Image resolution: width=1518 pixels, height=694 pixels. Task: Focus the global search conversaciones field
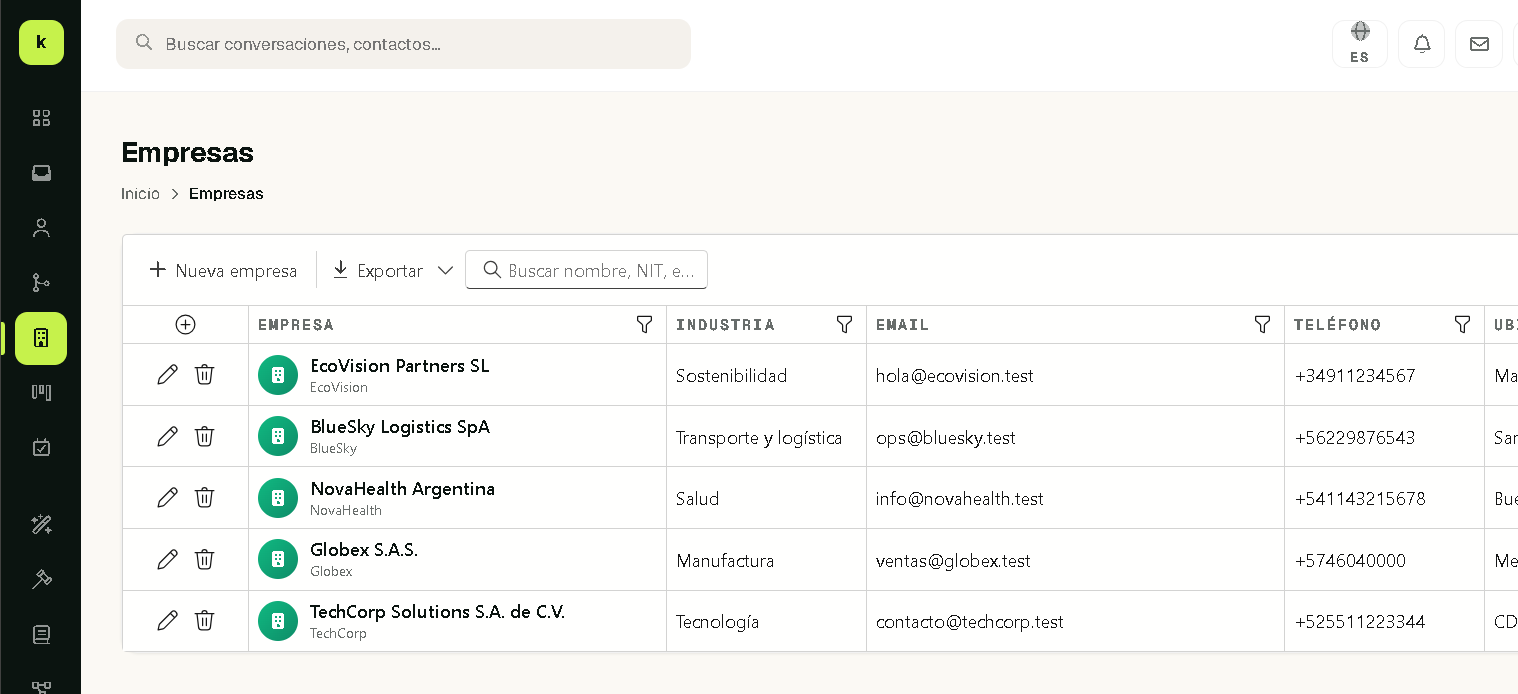point(403,44)
